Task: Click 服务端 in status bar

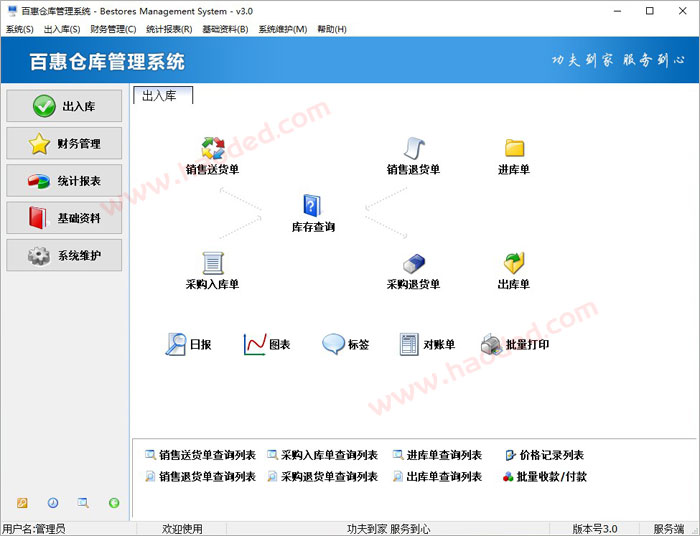Action: 669,529
